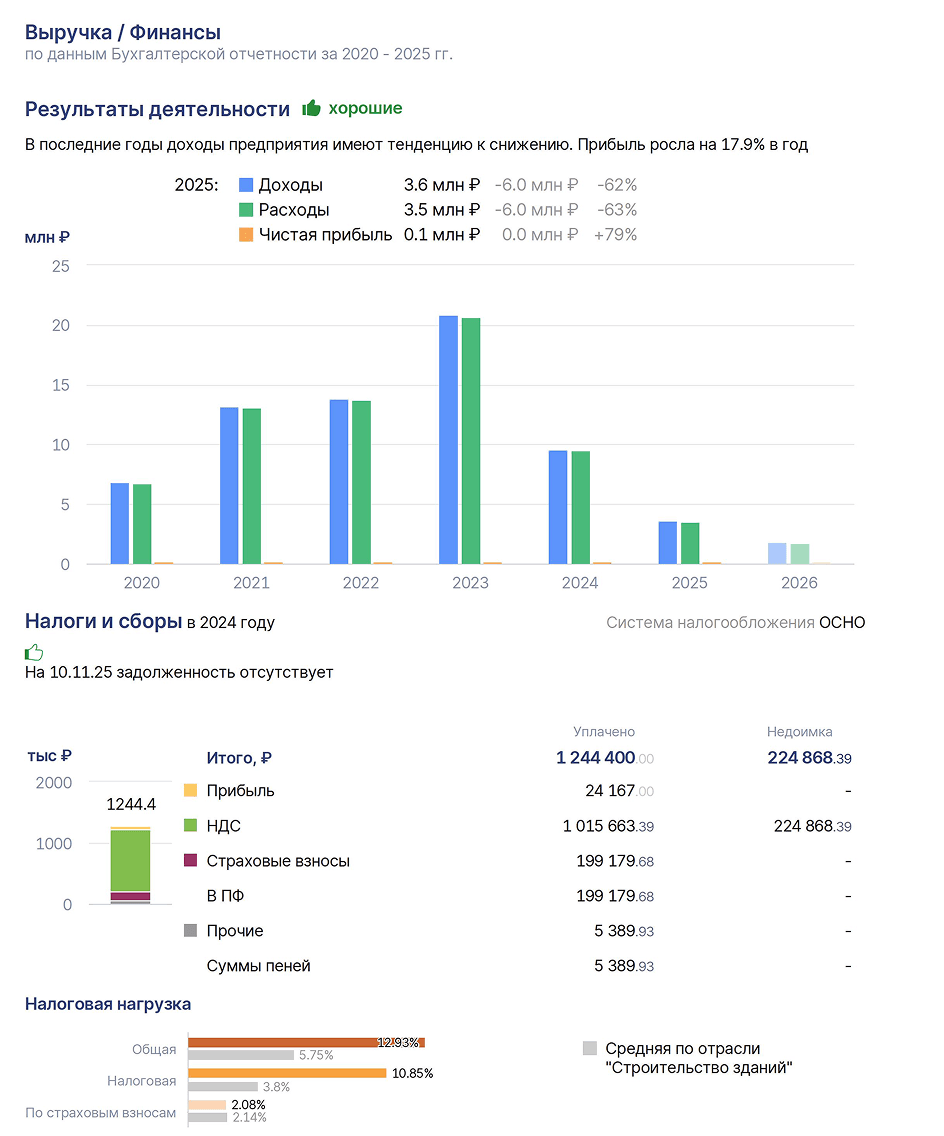Viewport: 944px width, 1136px height.
Task: Click the "Налоги и сборы" heading
Action: 104,621
